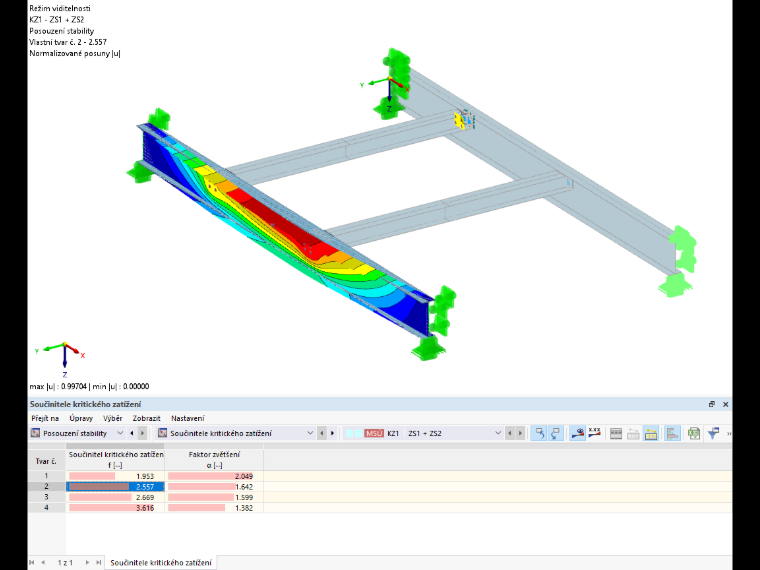Close the Součinitele kritického zatížení panel
The width and height of the screenshot is (760, 570).
coord(726,404)
